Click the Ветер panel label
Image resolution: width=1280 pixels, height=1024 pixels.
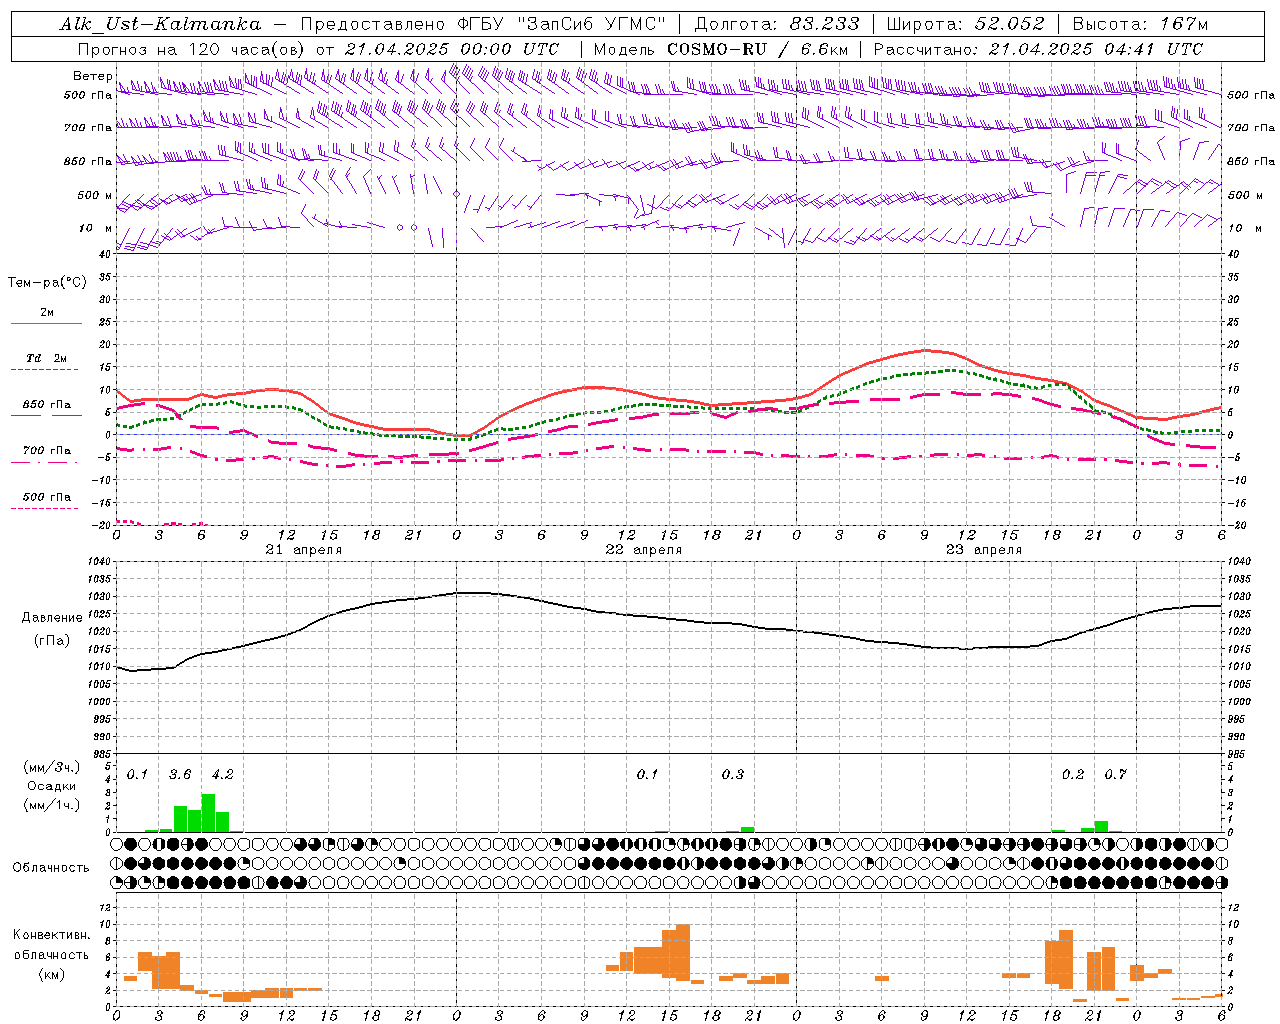point(93,76)
